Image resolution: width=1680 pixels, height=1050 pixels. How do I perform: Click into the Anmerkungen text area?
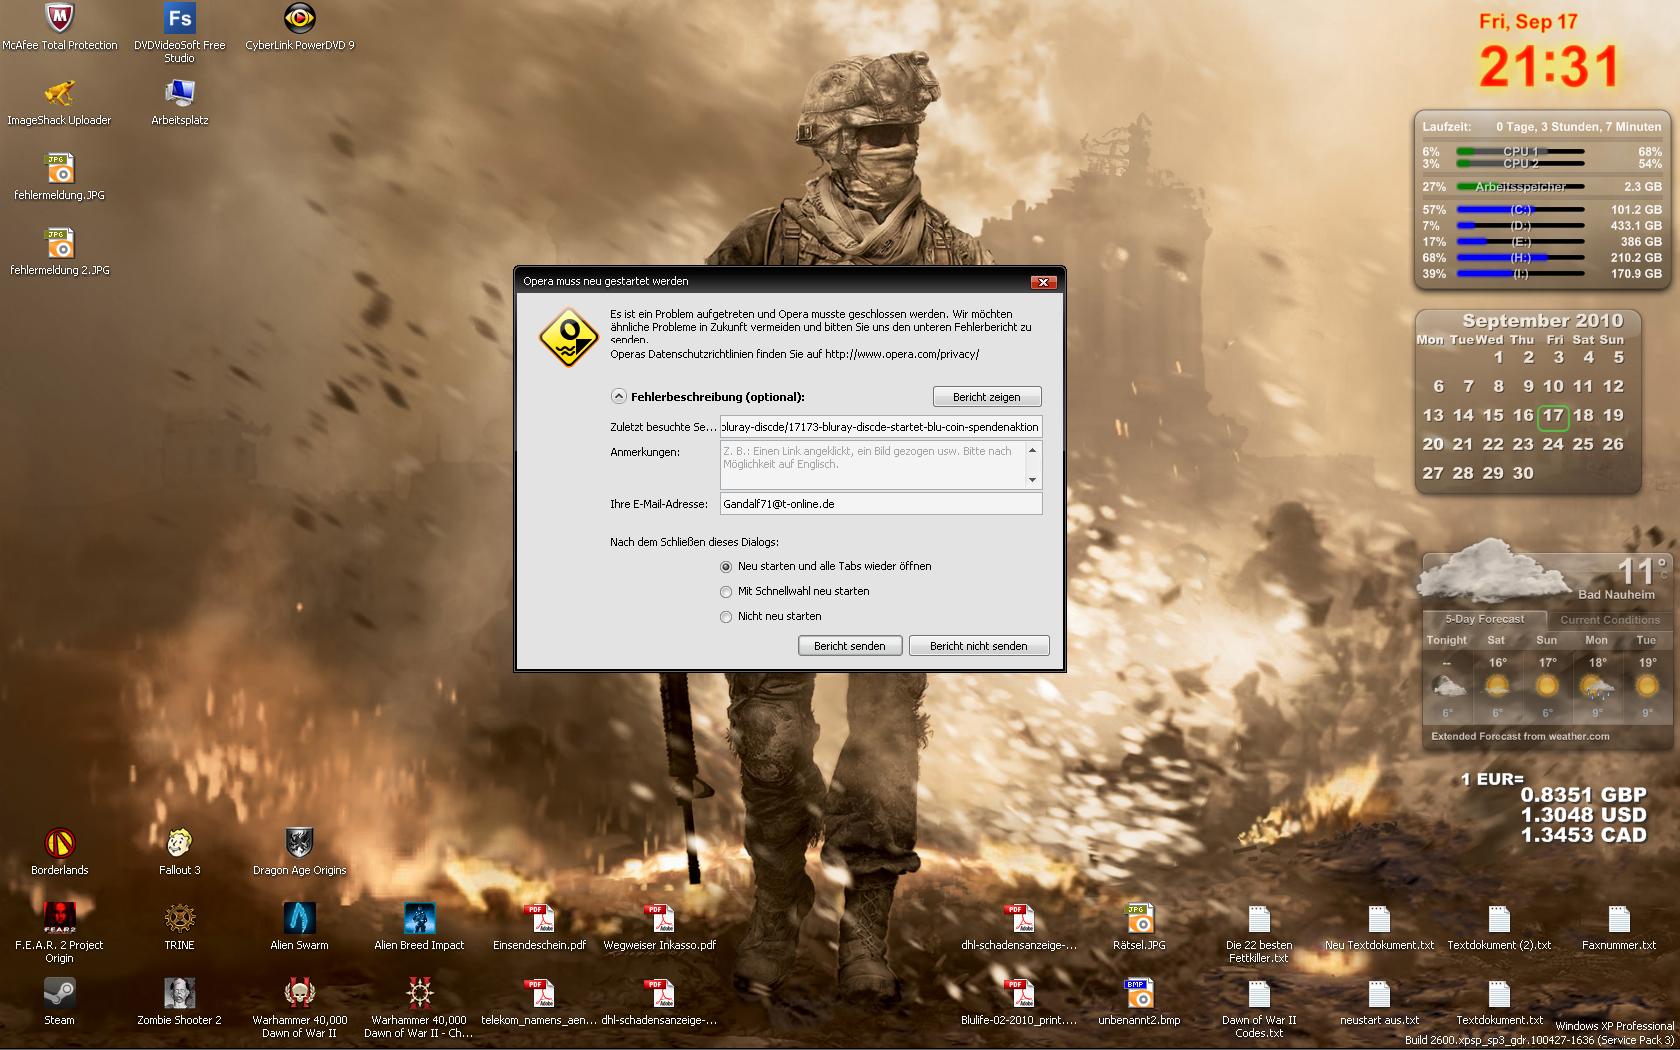pos(872,465)
